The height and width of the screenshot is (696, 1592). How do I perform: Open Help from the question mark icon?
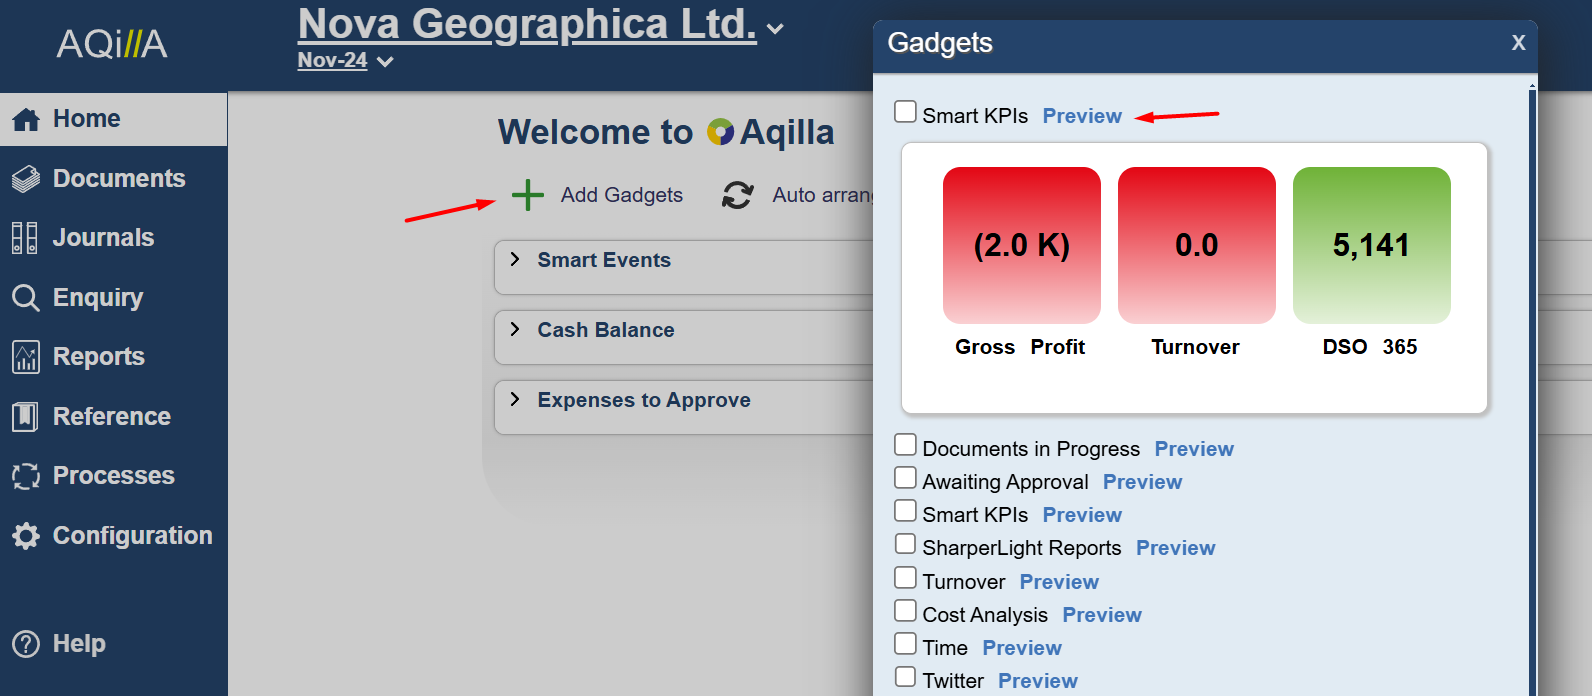(x=26, y=644)
